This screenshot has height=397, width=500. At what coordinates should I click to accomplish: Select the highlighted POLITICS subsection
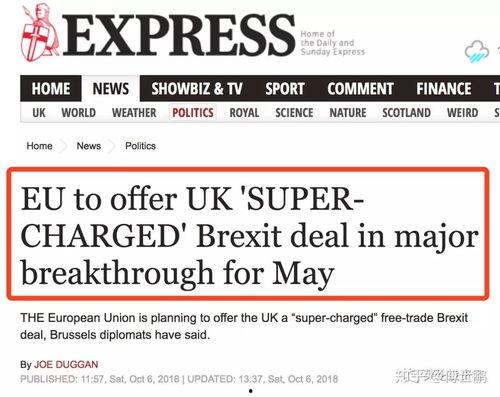click(x=193, y=113)
